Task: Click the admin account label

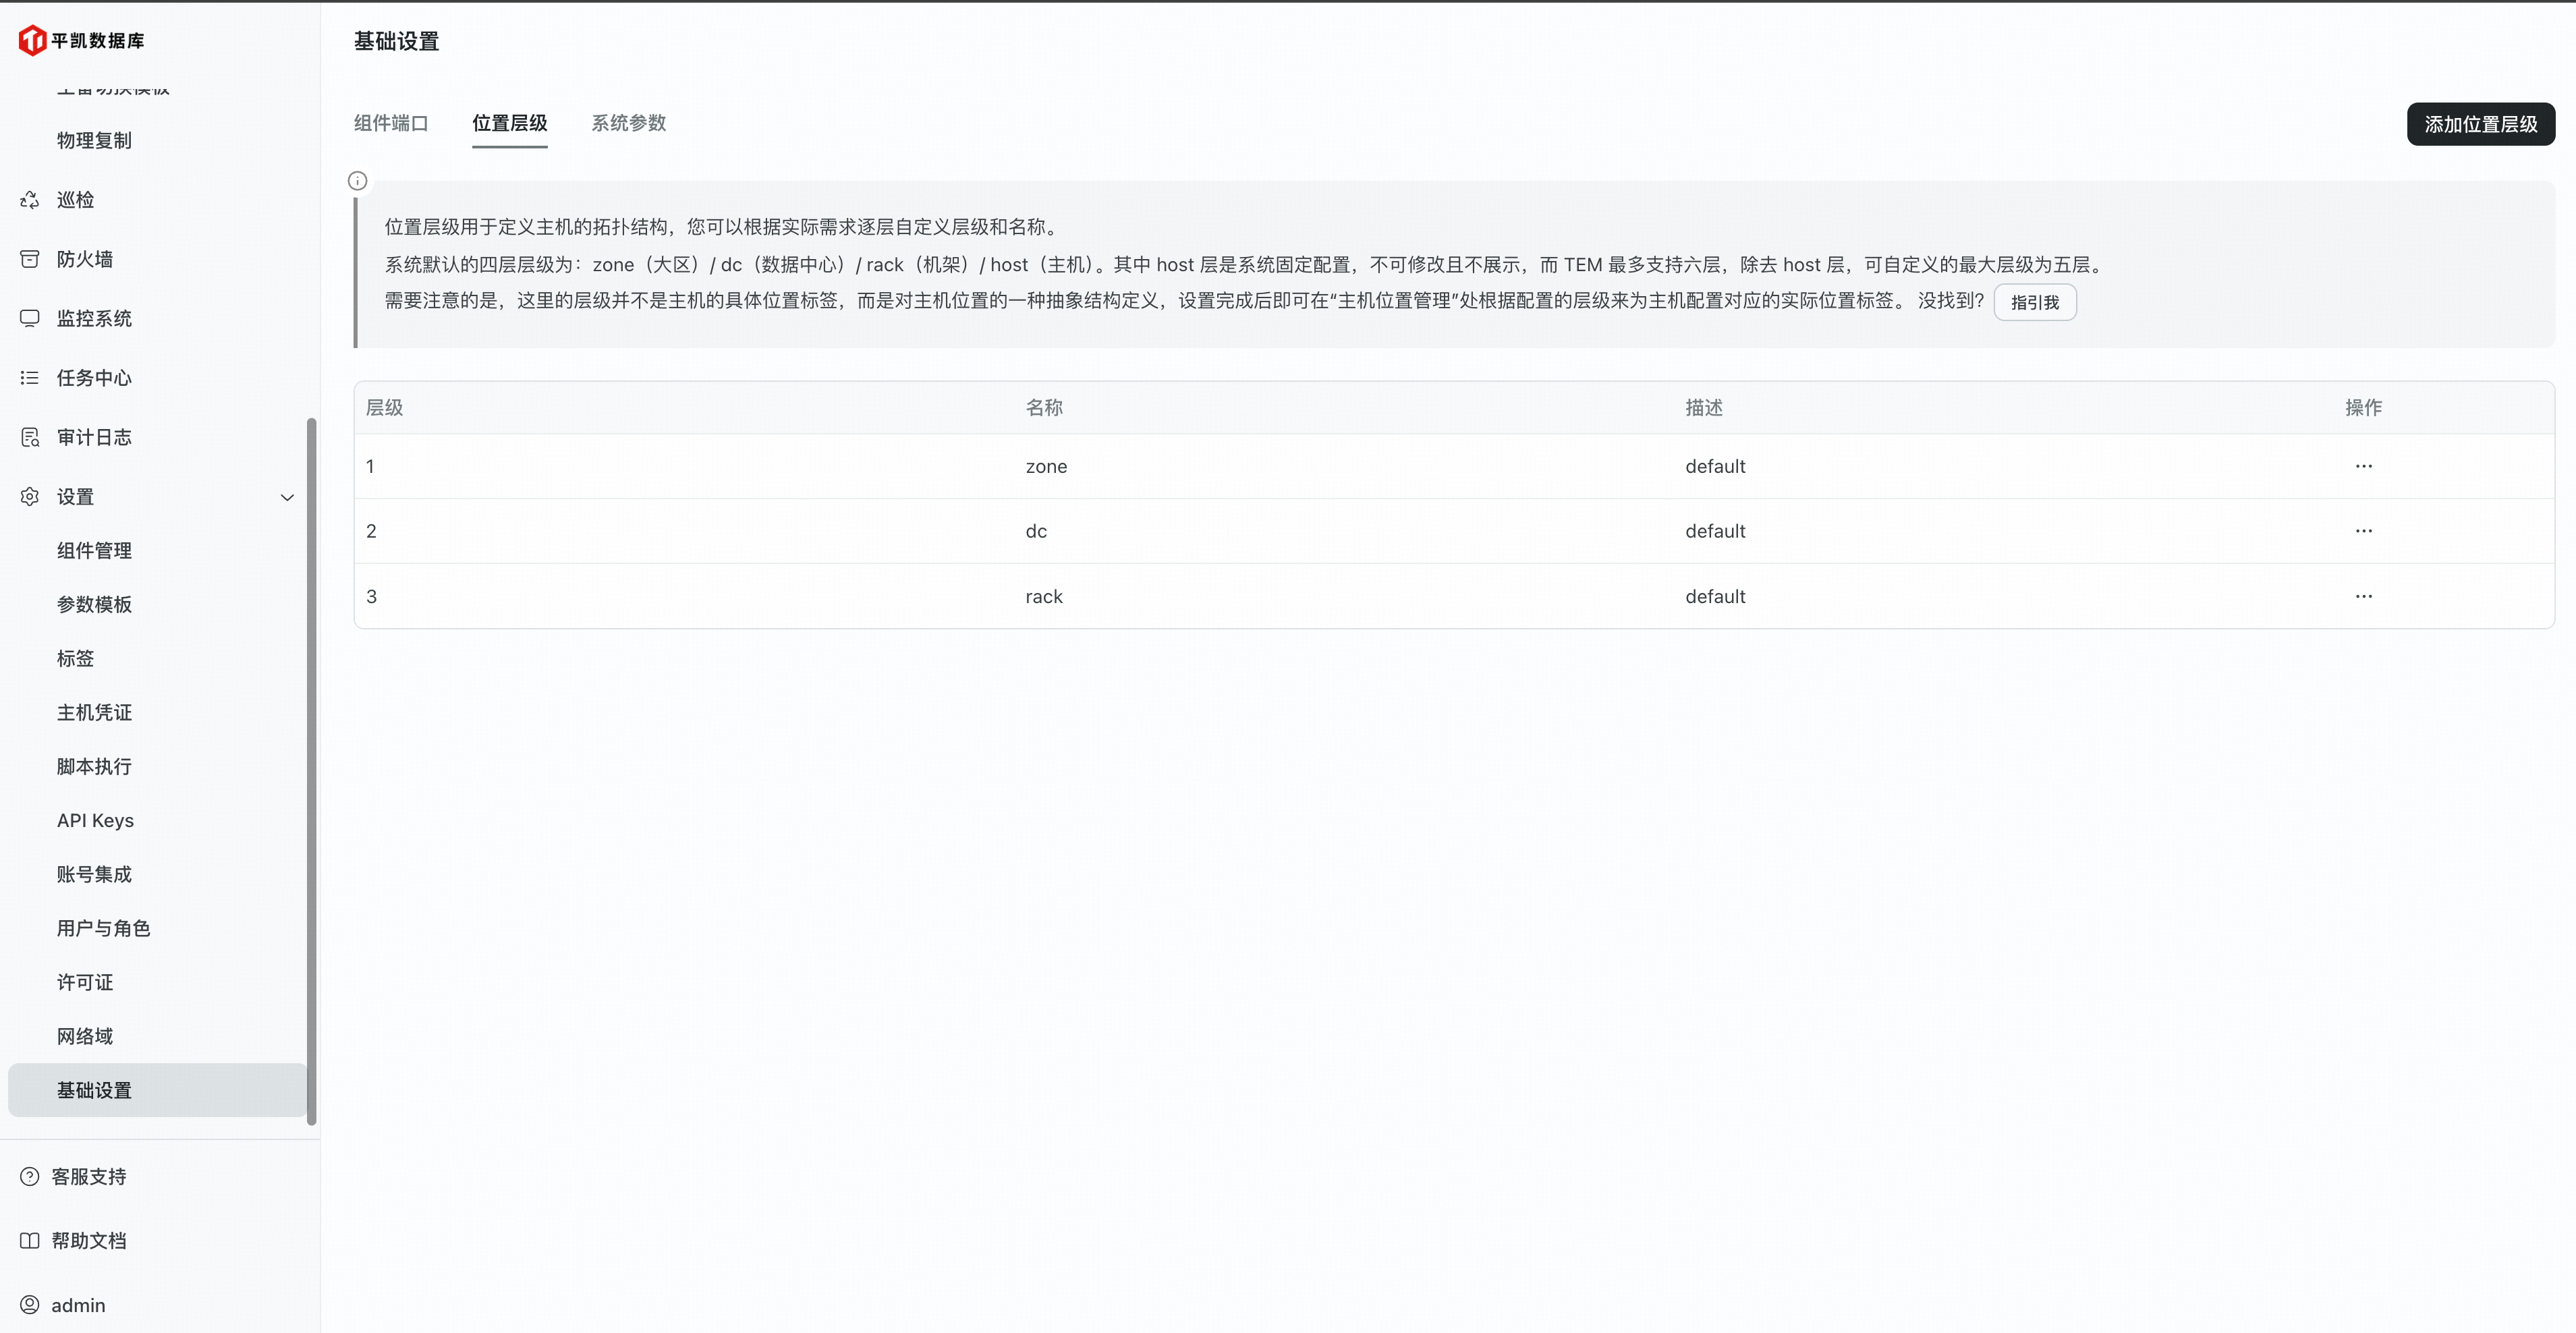Action: tap(78, 1305)
